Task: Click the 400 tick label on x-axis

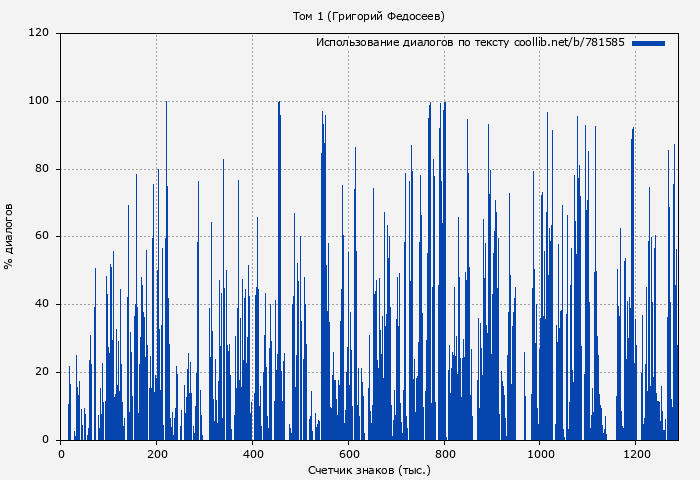Action: (252, 453)
